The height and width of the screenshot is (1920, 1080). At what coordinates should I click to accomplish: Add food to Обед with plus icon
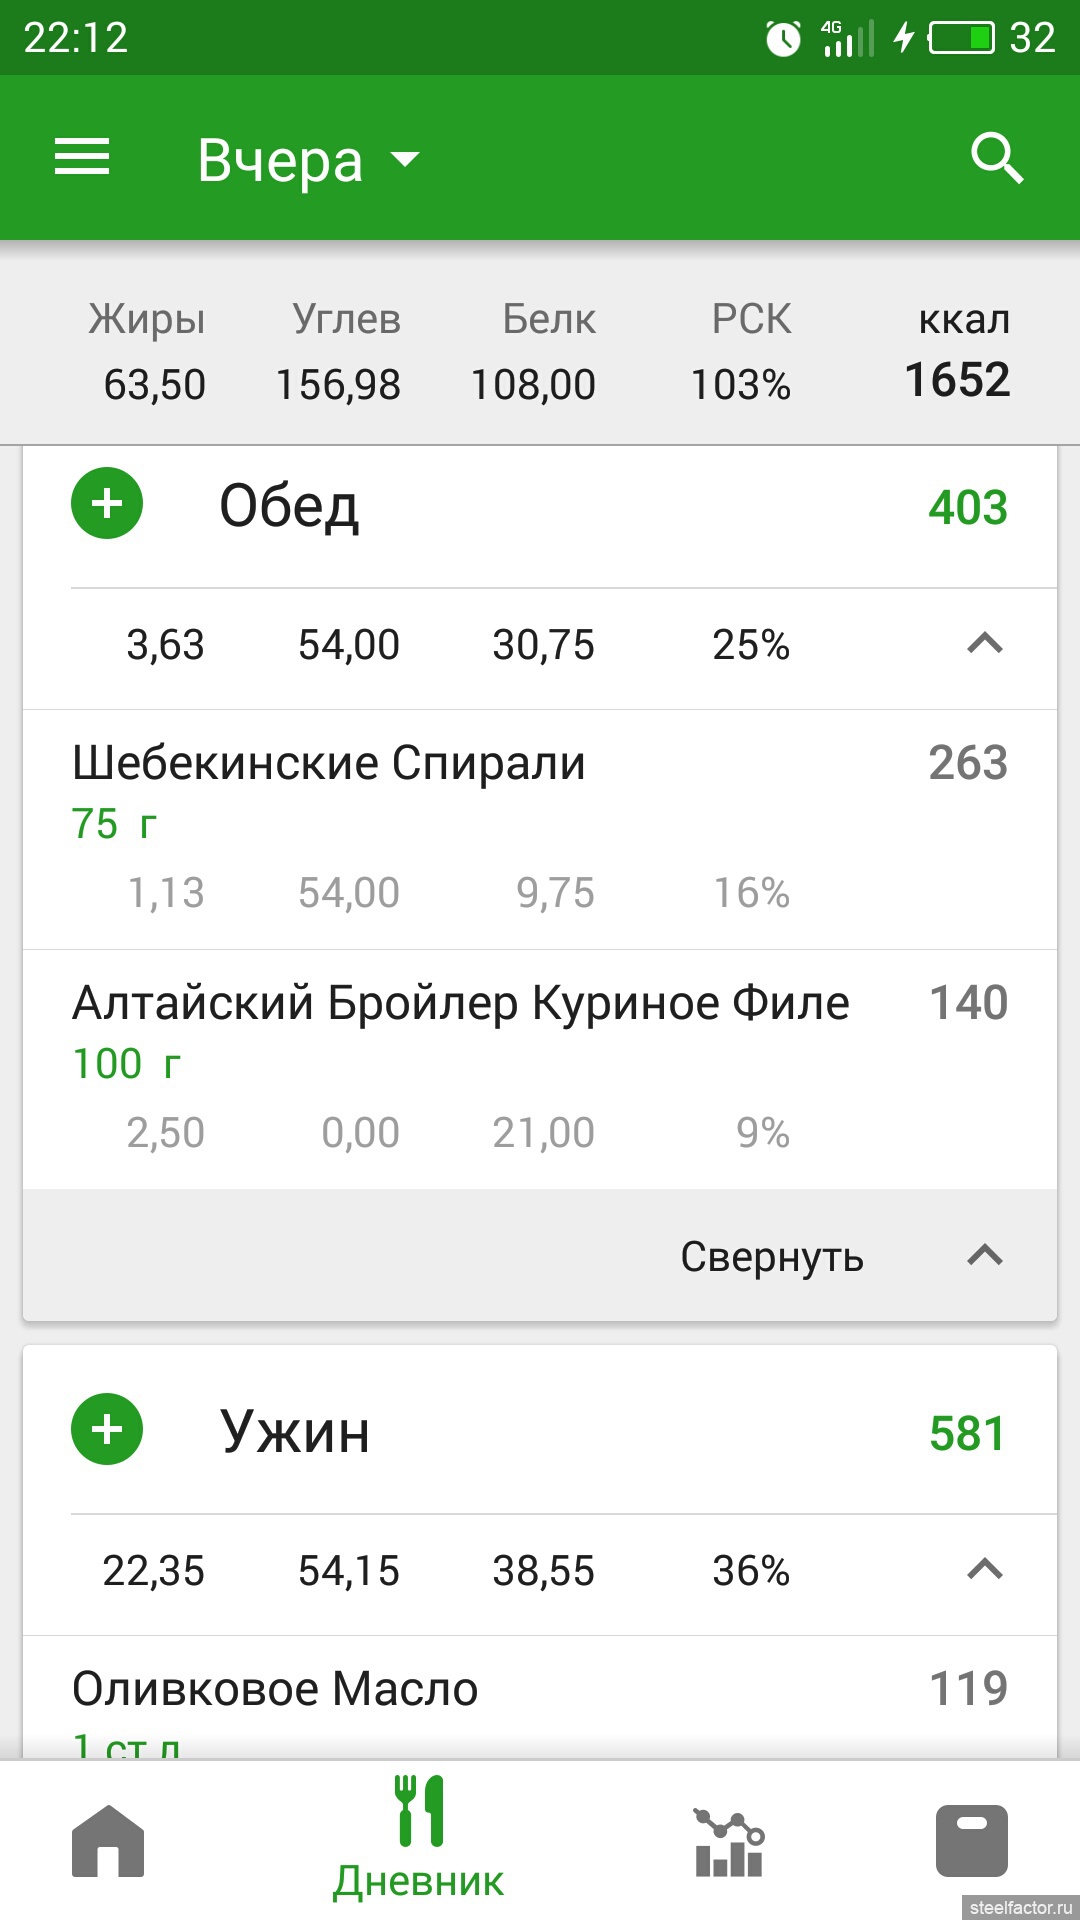point(107,504)
